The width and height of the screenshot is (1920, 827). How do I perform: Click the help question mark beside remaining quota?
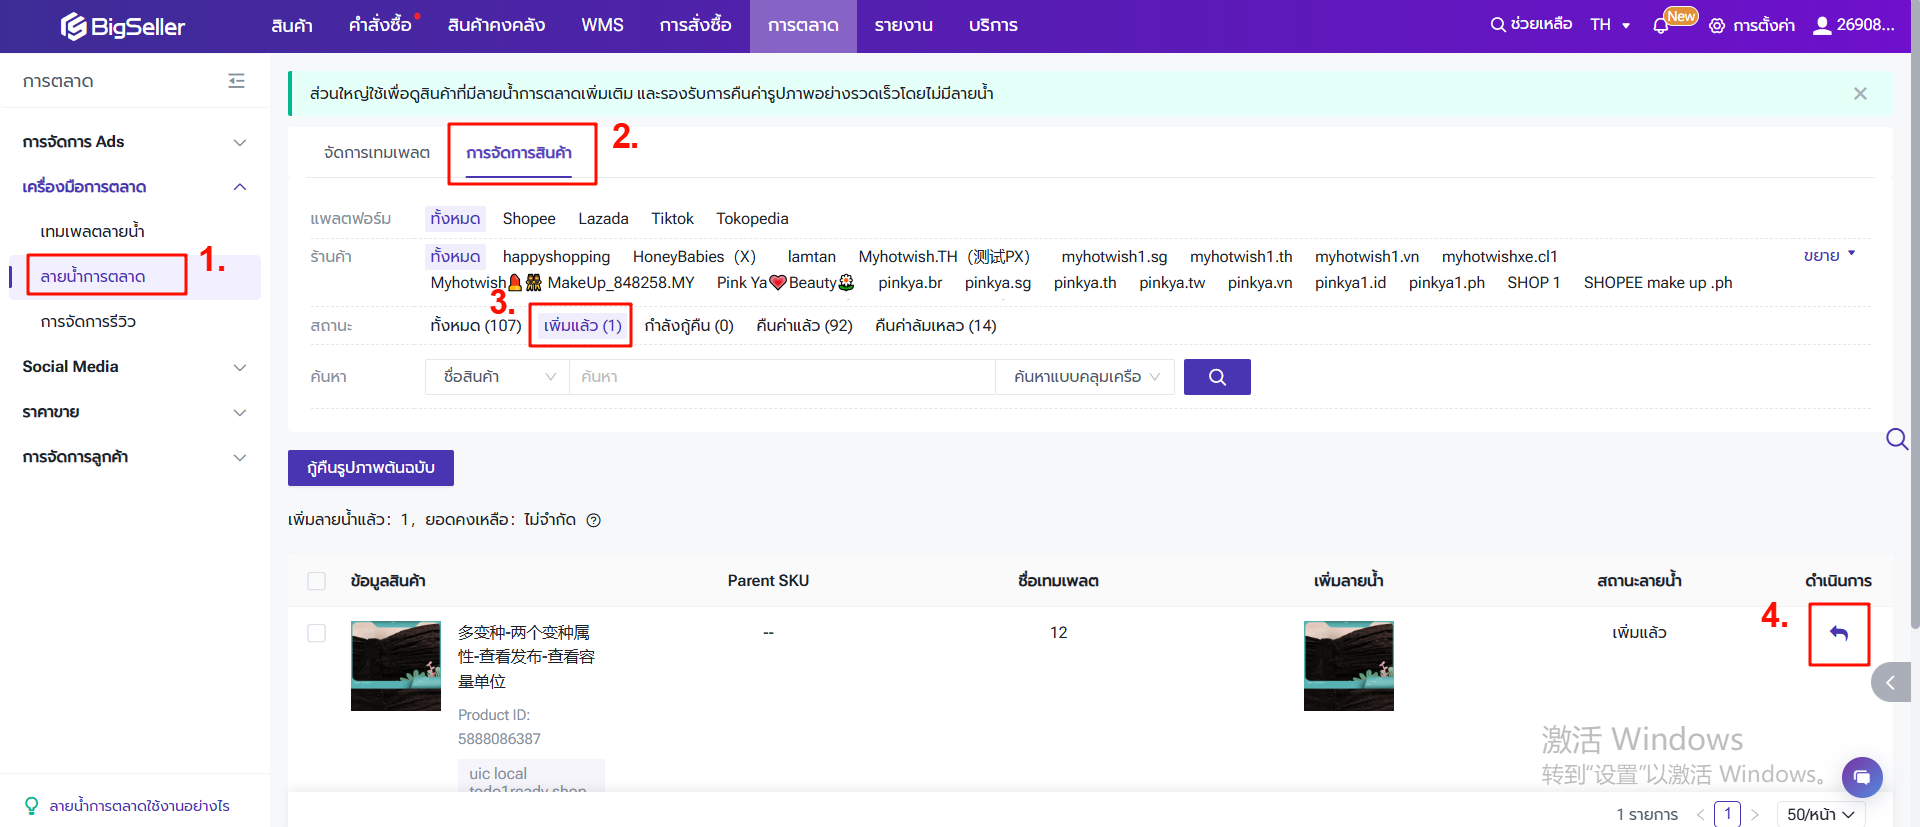coord(594,520)
